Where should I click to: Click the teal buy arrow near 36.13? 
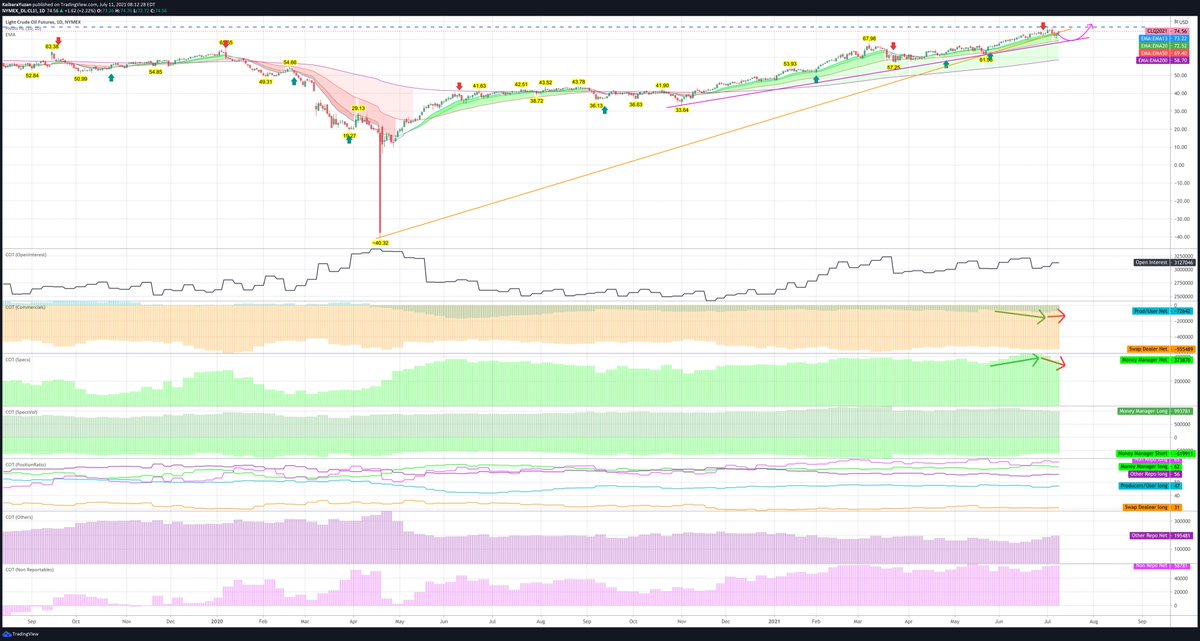coord(604,111)
